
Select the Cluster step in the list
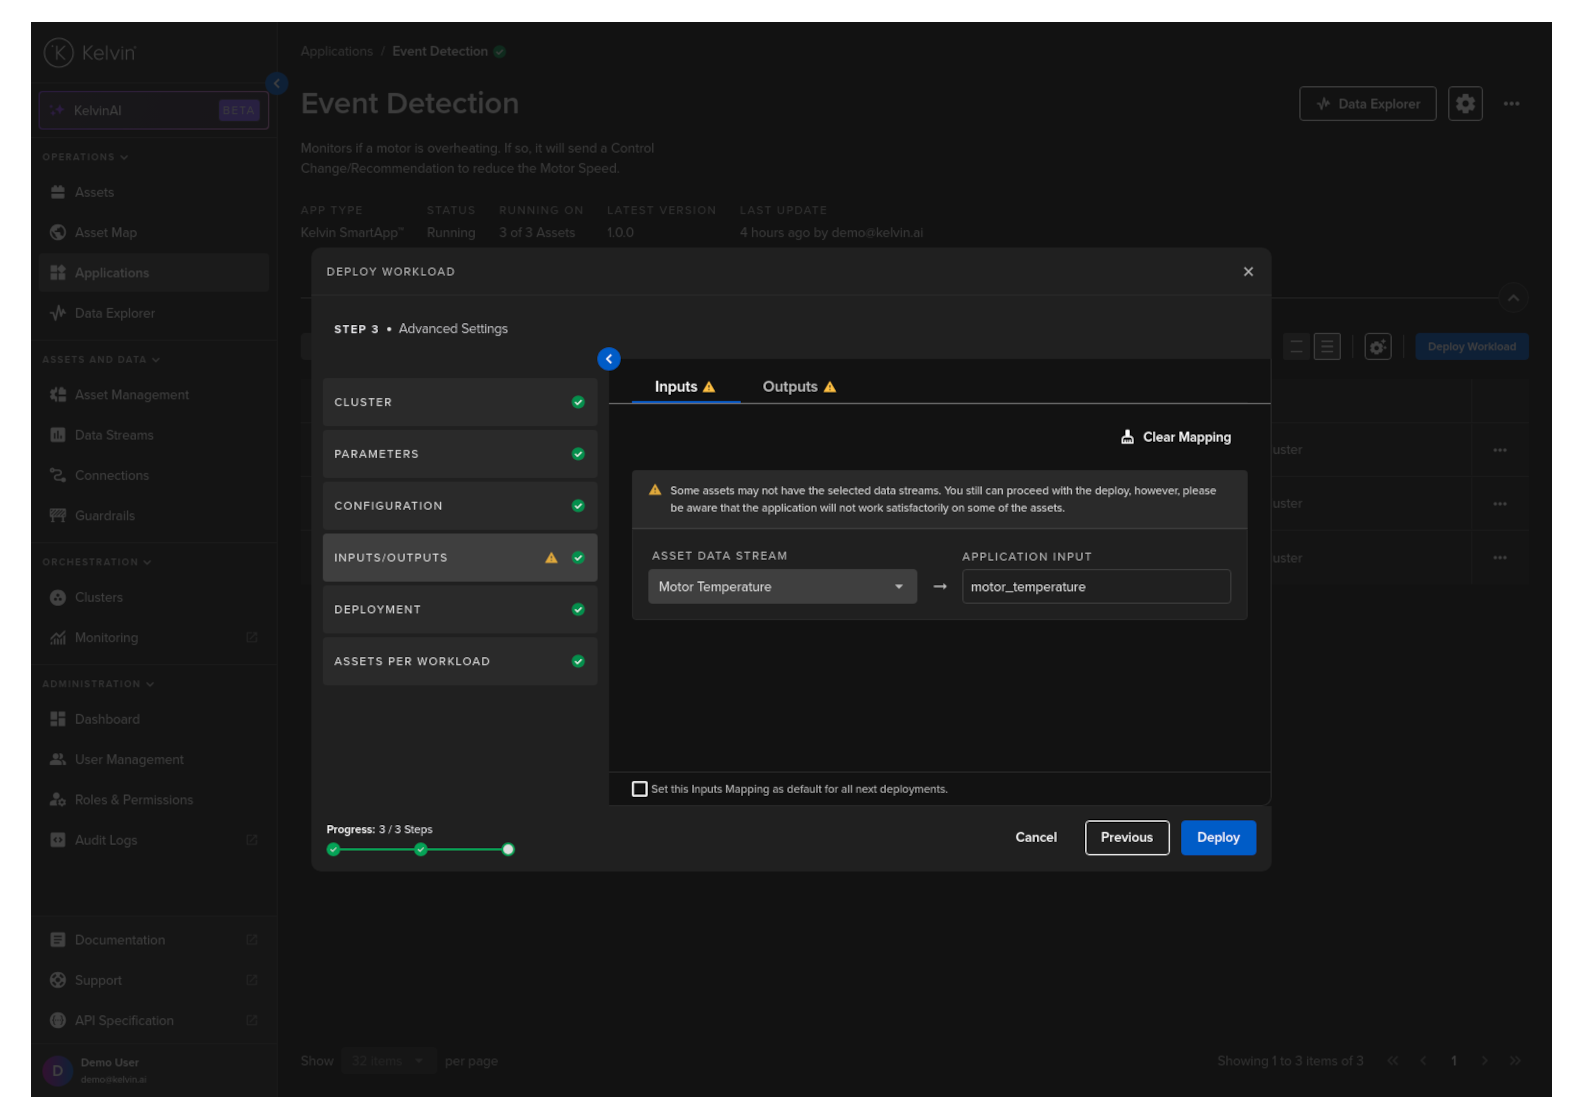459,402
